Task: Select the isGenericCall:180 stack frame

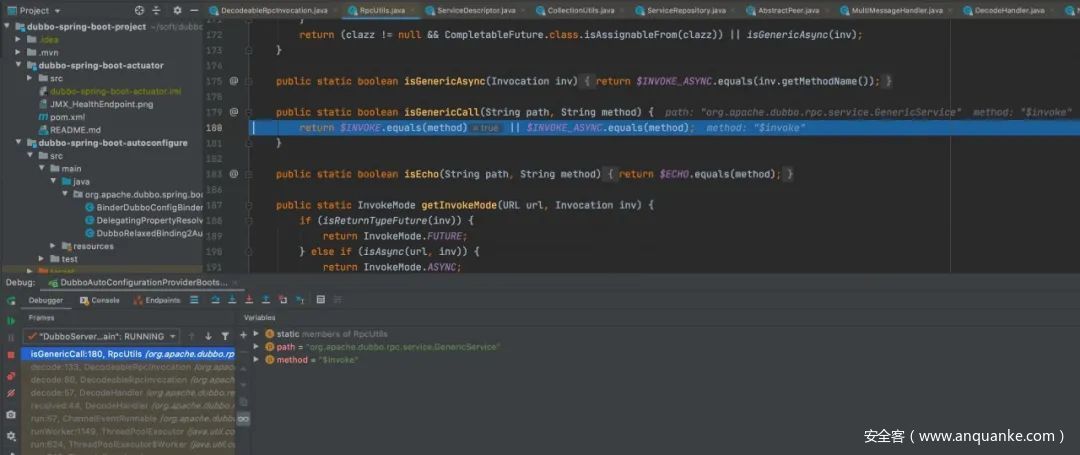Action: (120, 354)
